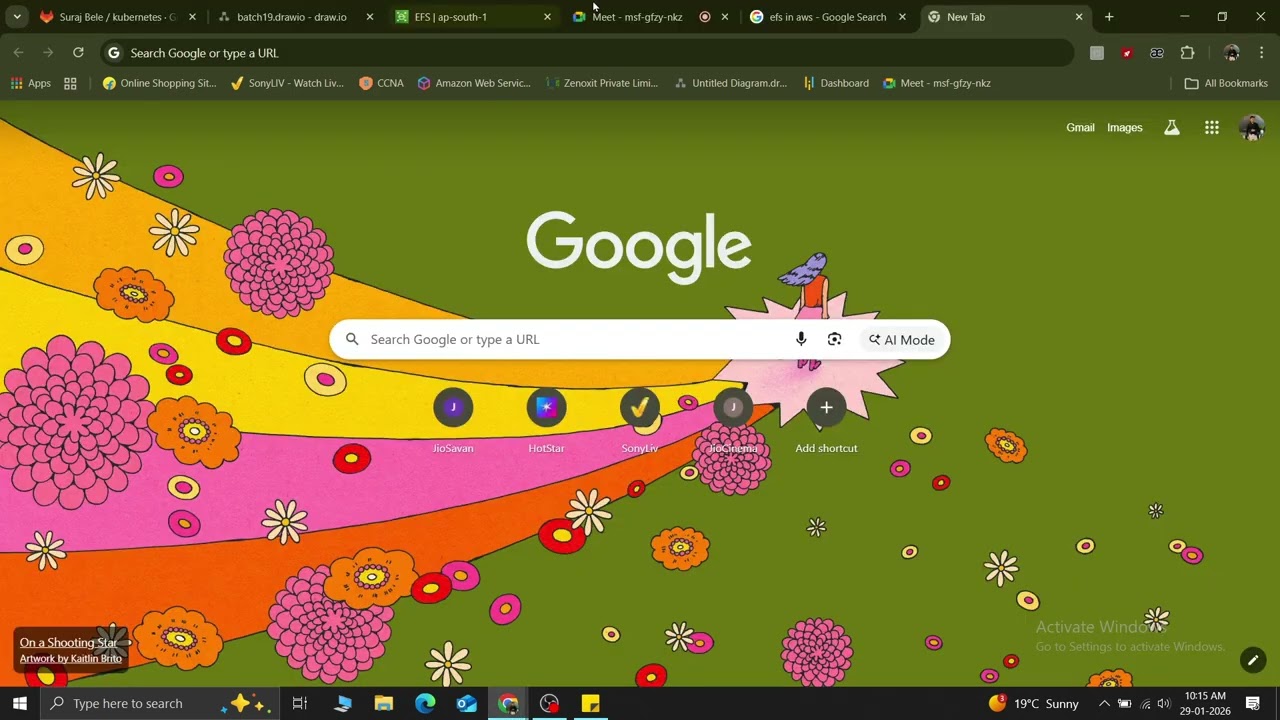Open the grey square extension icon

[x=1097, y=53]
